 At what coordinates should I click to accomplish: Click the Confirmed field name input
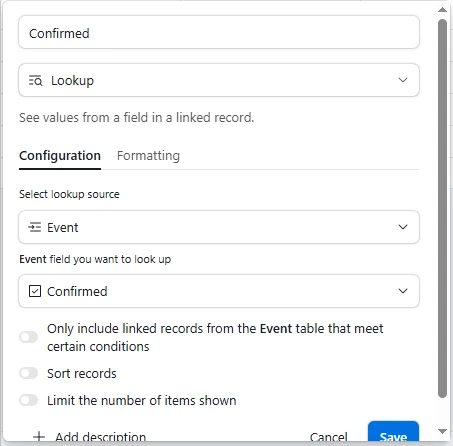click(219, 32)
